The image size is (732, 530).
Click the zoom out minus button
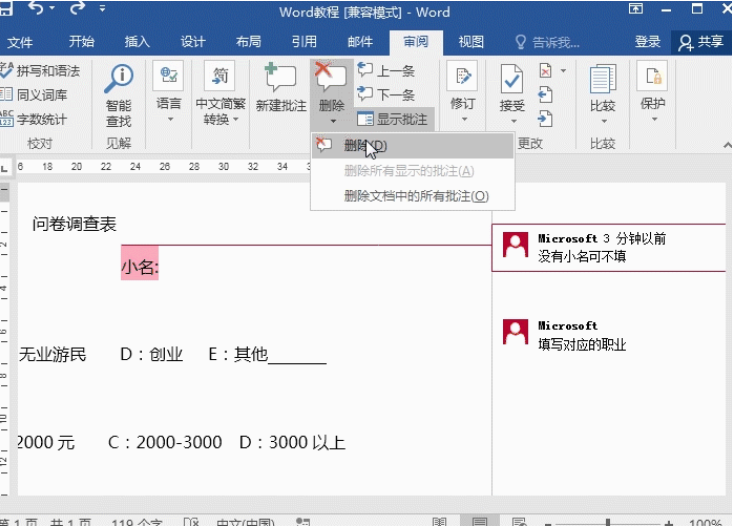pos(548,524)
